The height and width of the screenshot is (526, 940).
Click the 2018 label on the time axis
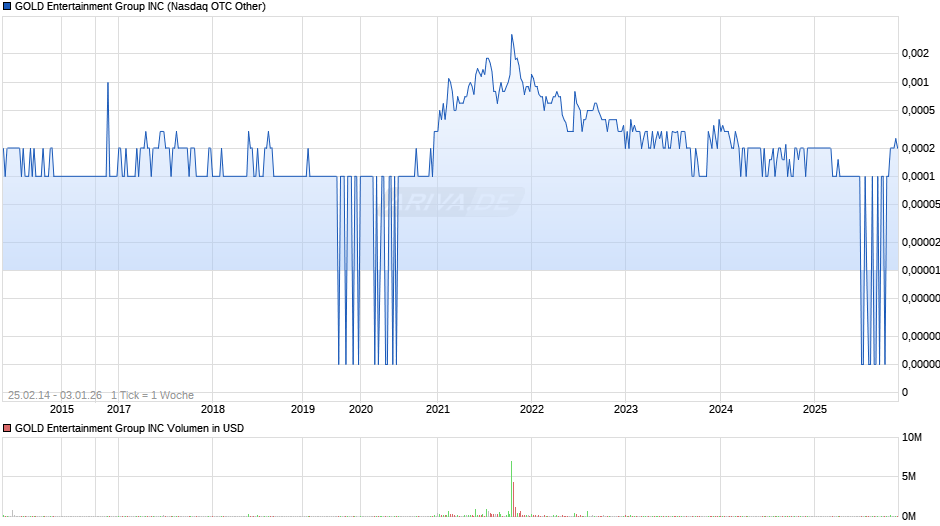click(x=213, y=409)
